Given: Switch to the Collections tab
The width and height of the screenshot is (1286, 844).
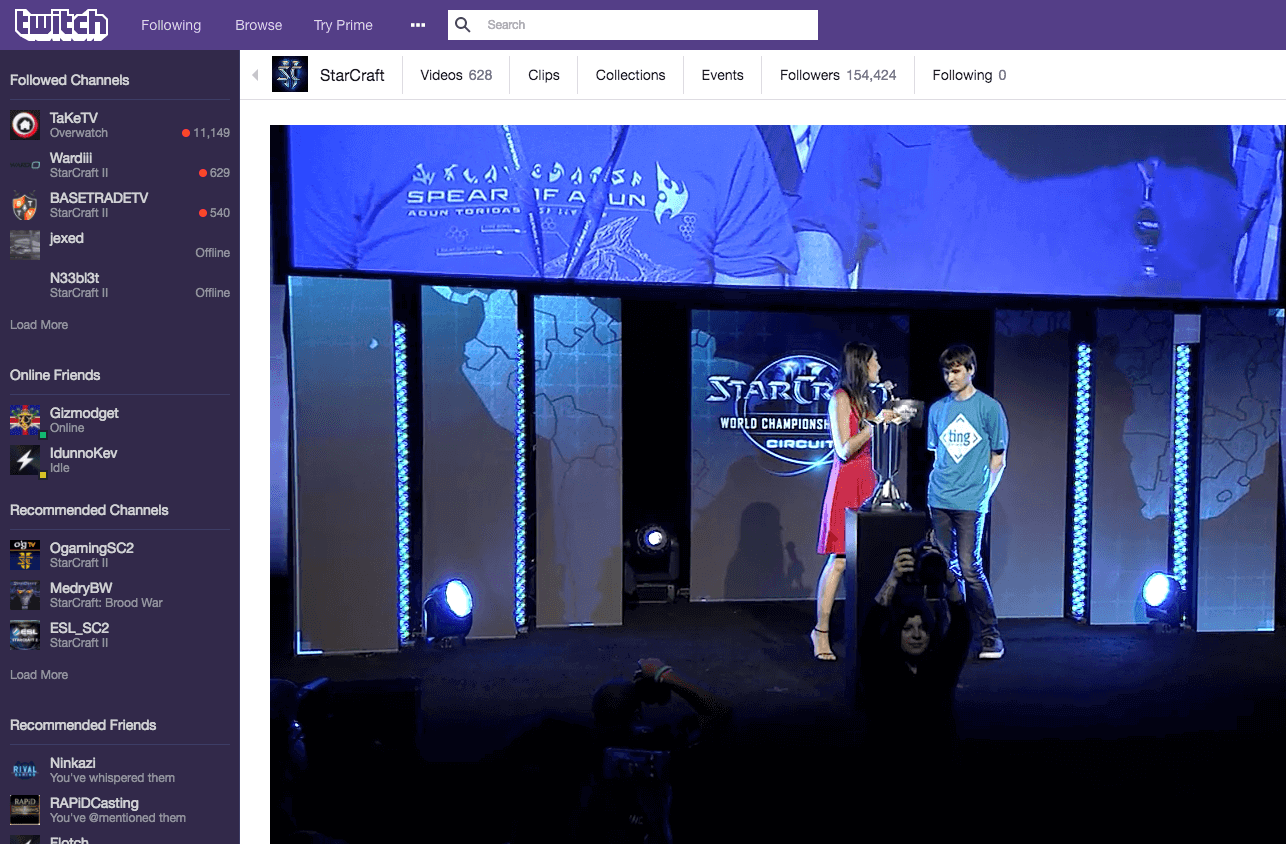Looking at the screenshot, I should [630, 75].
